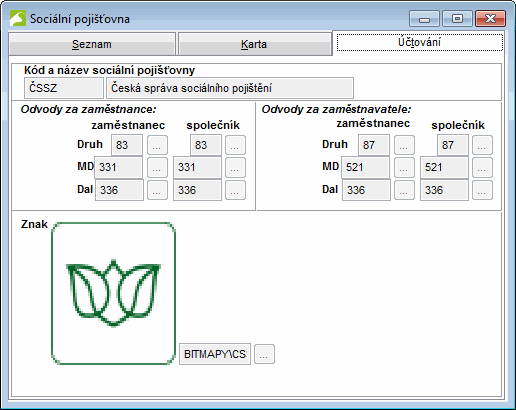The height and width of the screenshot is (410, 516).
Task: Click employee deductions zaměstnanec MD field 331
Action: click(x=119, y=167)
